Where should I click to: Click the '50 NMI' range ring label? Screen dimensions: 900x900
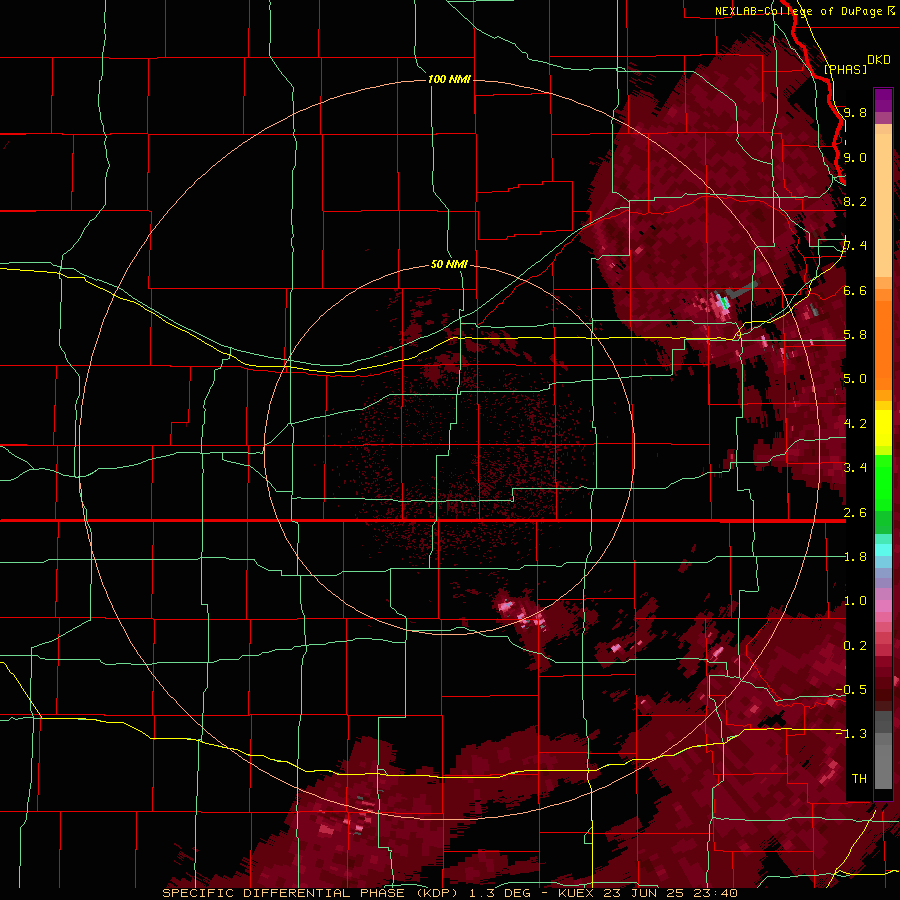[449, 264]
